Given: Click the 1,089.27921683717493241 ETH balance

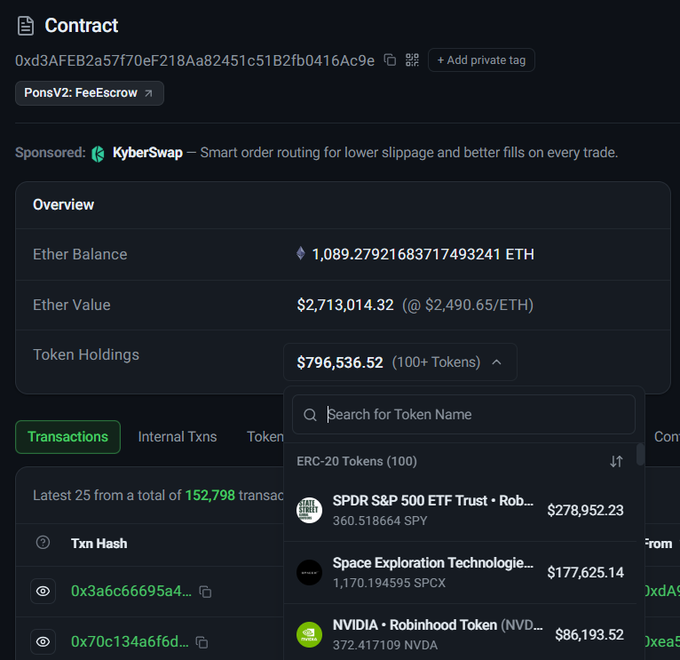Looking at the screenshot, I should point(423,254).
